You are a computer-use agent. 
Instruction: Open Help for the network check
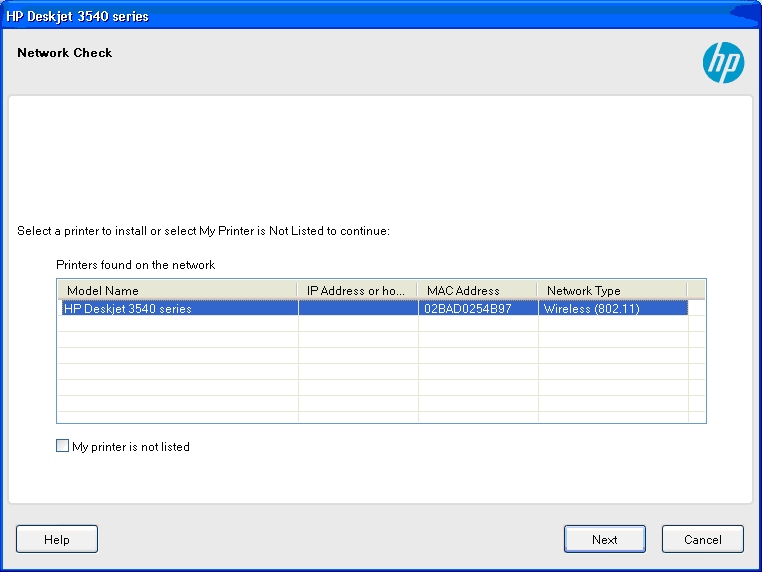coord(57,539)
